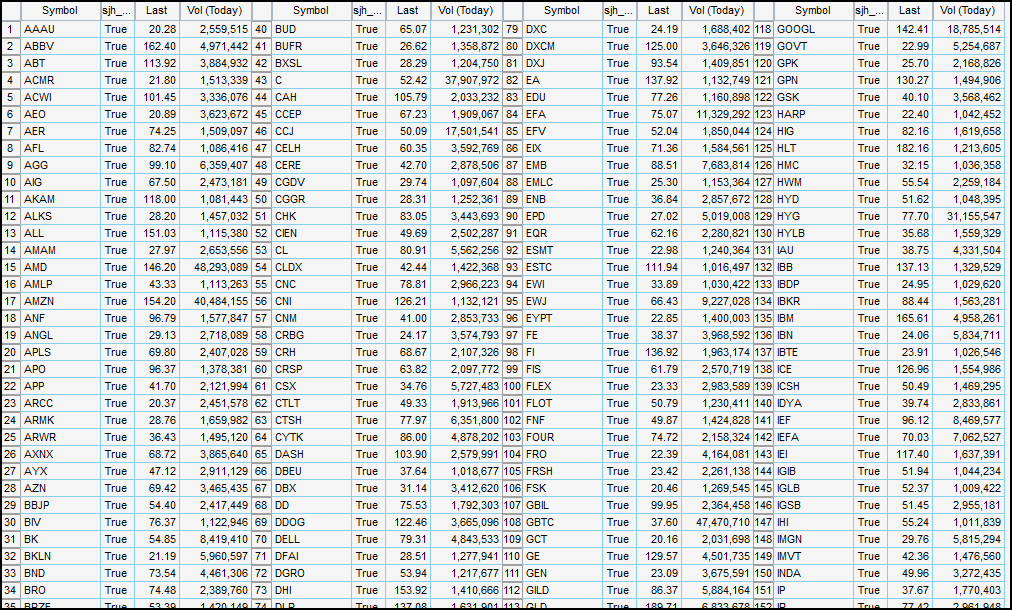
Task: Click the CCJ symbol
Action: coord(311,131)
